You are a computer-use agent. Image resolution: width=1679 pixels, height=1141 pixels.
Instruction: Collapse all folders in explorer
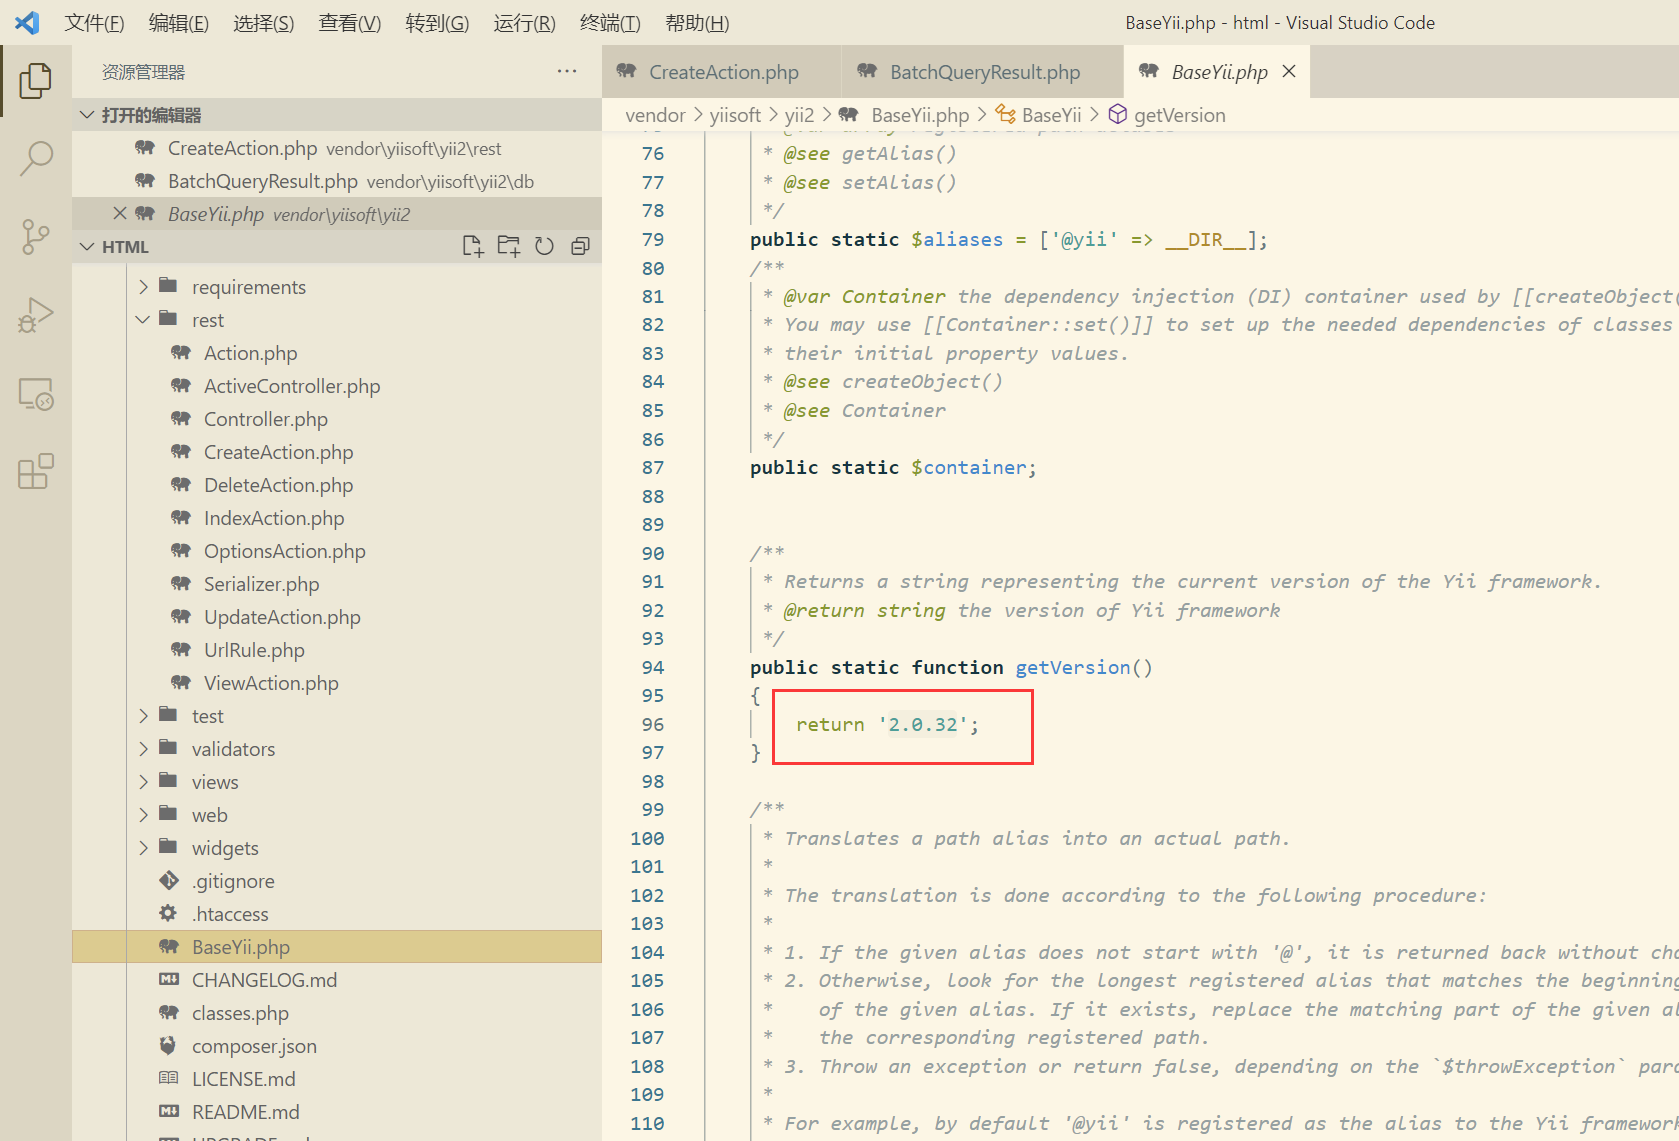580,246
